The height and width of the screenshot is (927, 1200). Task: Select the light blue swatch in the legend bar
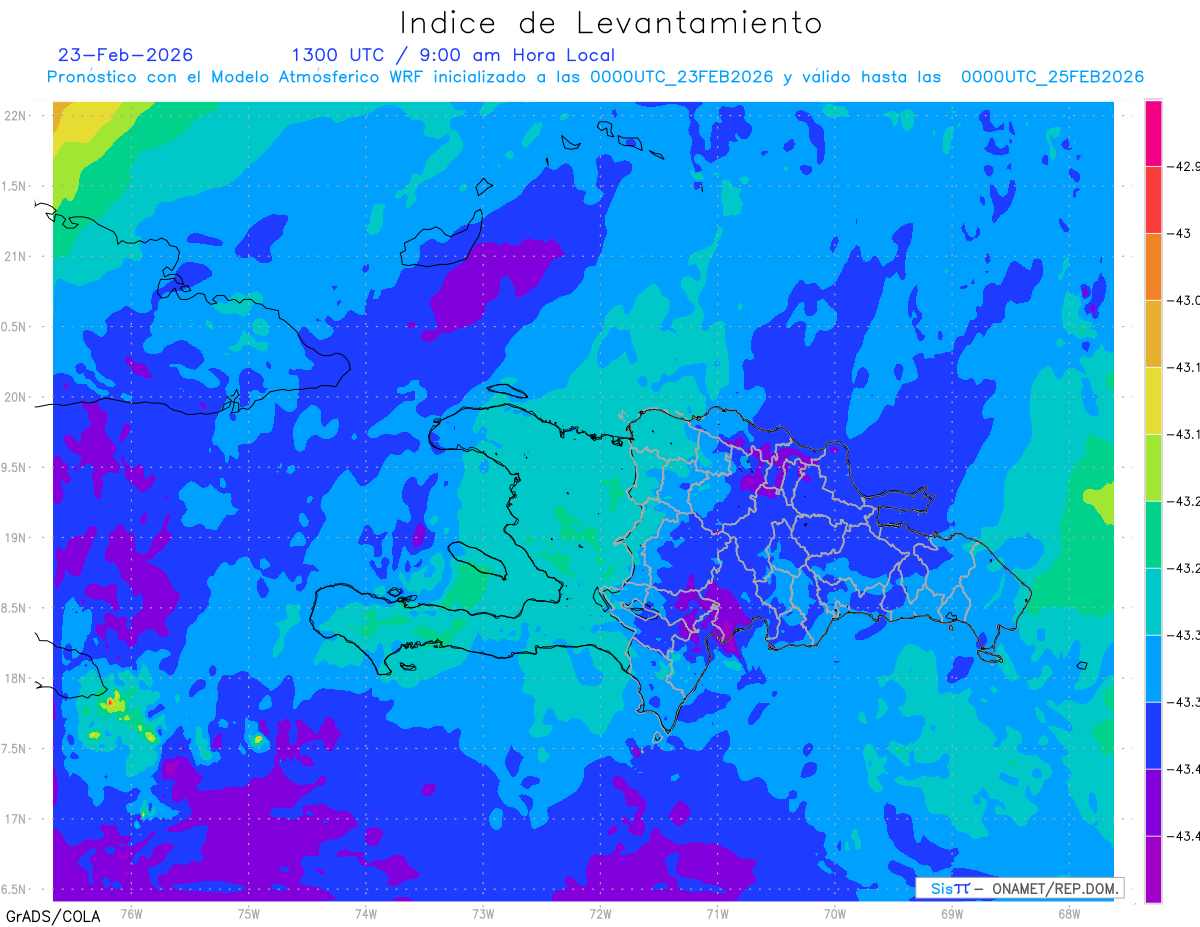[x=1153, y=669]
